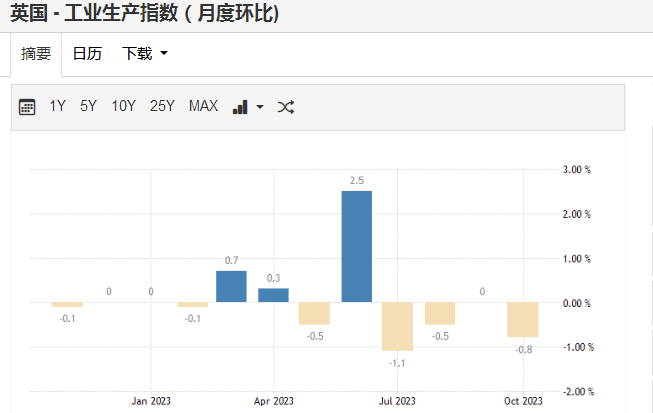This screenshot has height=413, width=653.
Task: Select the -0.5 bar left of 2.5 bar
Action: (314, 313)
